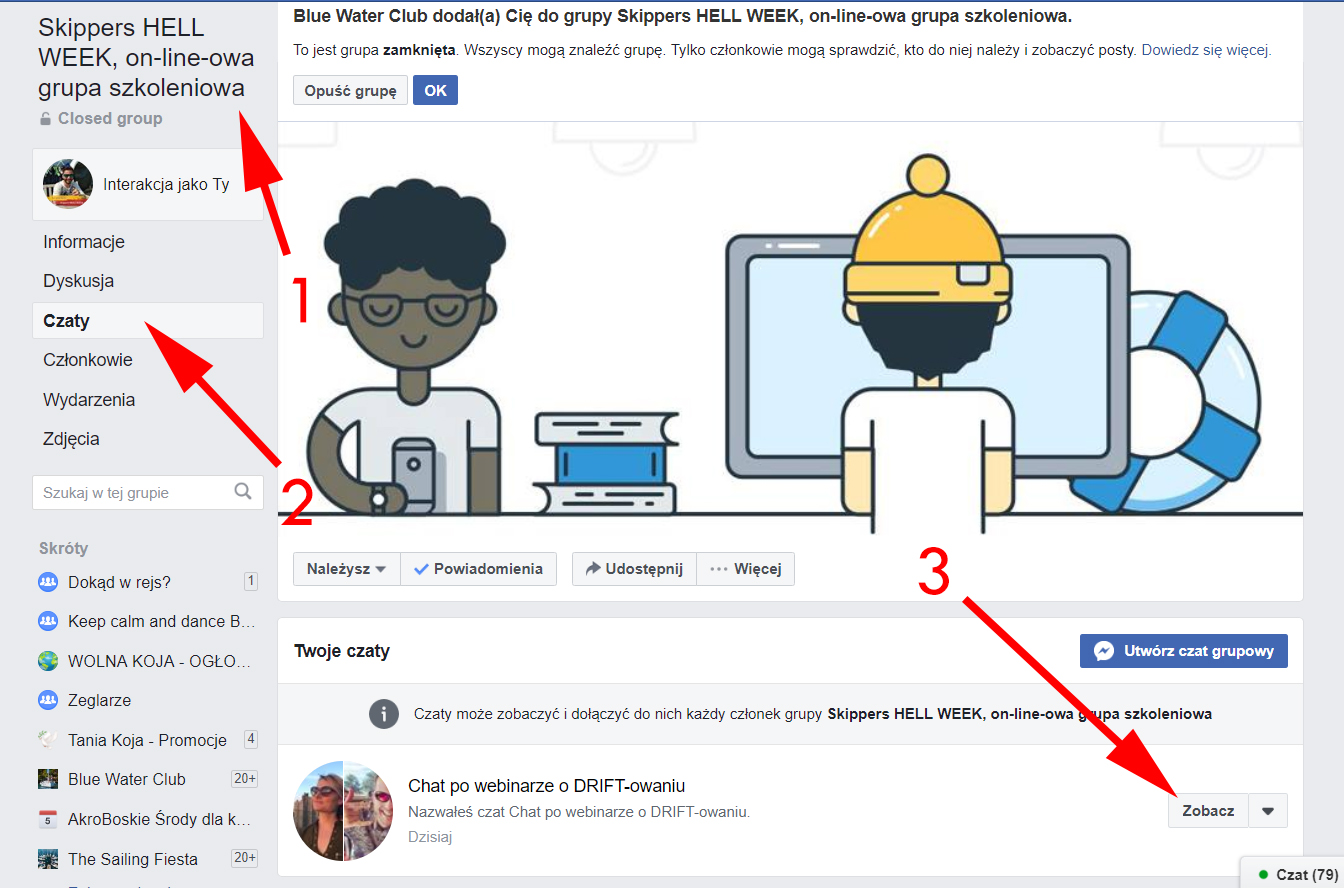Screen dimensions: 1344x888
Task: Open the Czat (79) bar
Action: coord(1292,873)
